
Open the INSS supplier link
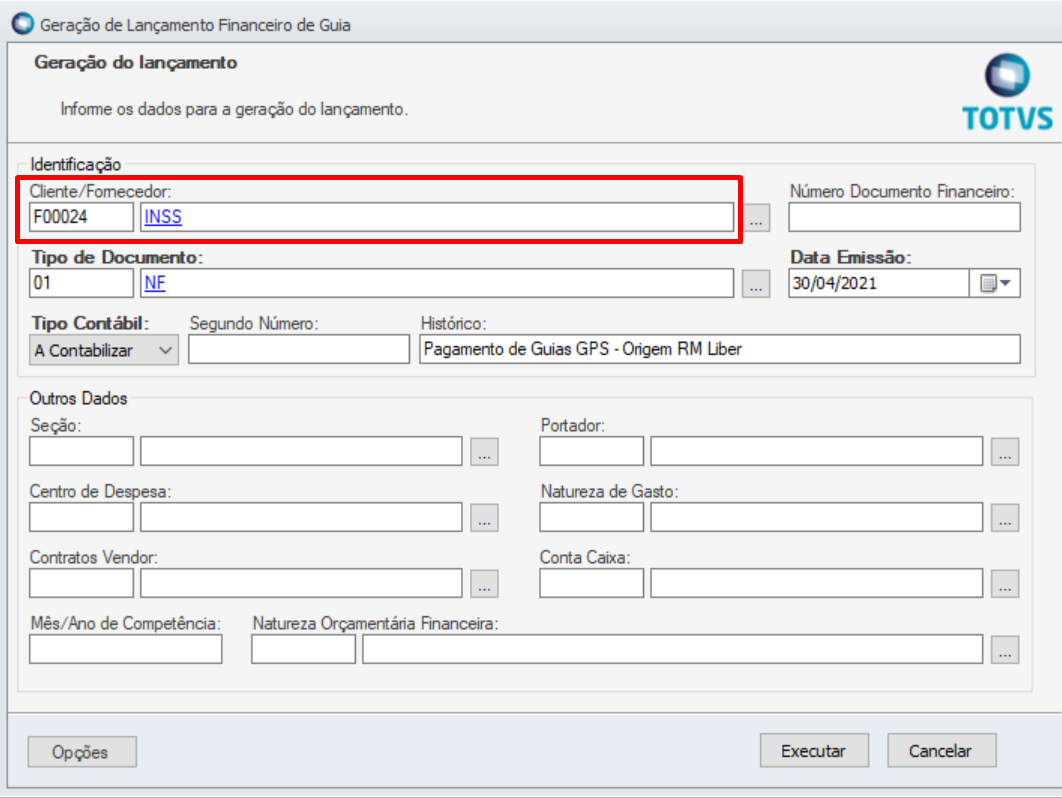pos(163,217)
